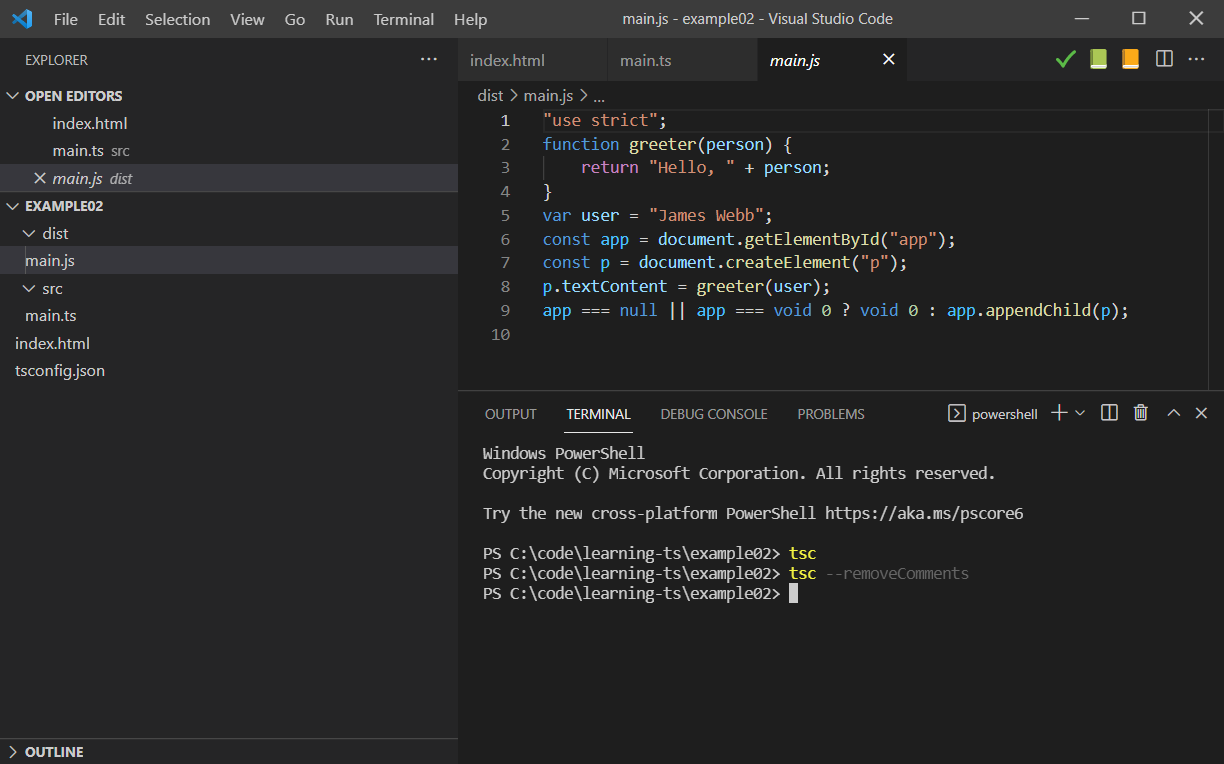Click the --removeComments text in terminal
Screen dimensions: 1224x764
[x=897, y=574]
